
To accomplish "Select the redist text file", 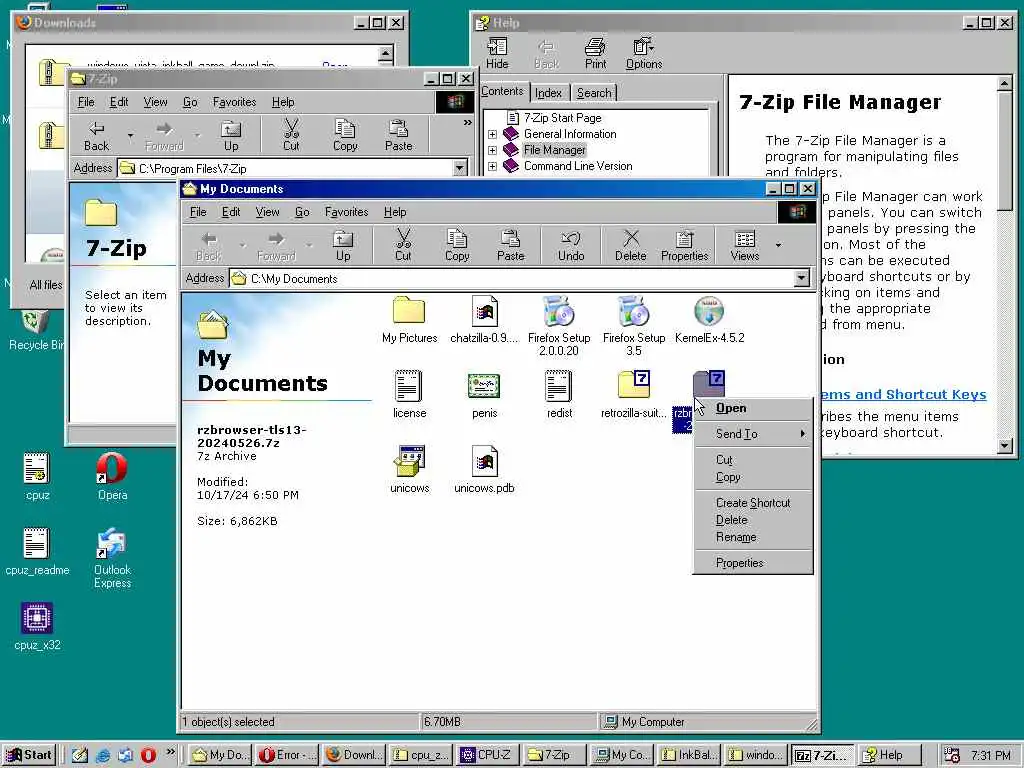I will 559,394.
